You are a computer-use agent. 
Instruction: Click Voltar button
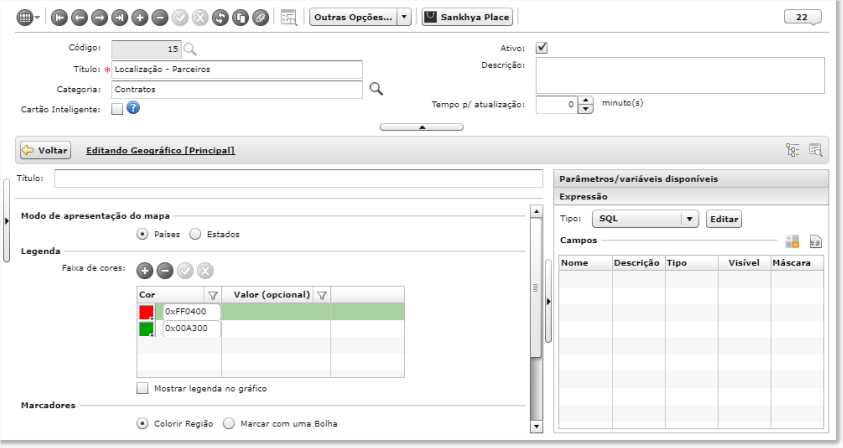tap(45, 150)
